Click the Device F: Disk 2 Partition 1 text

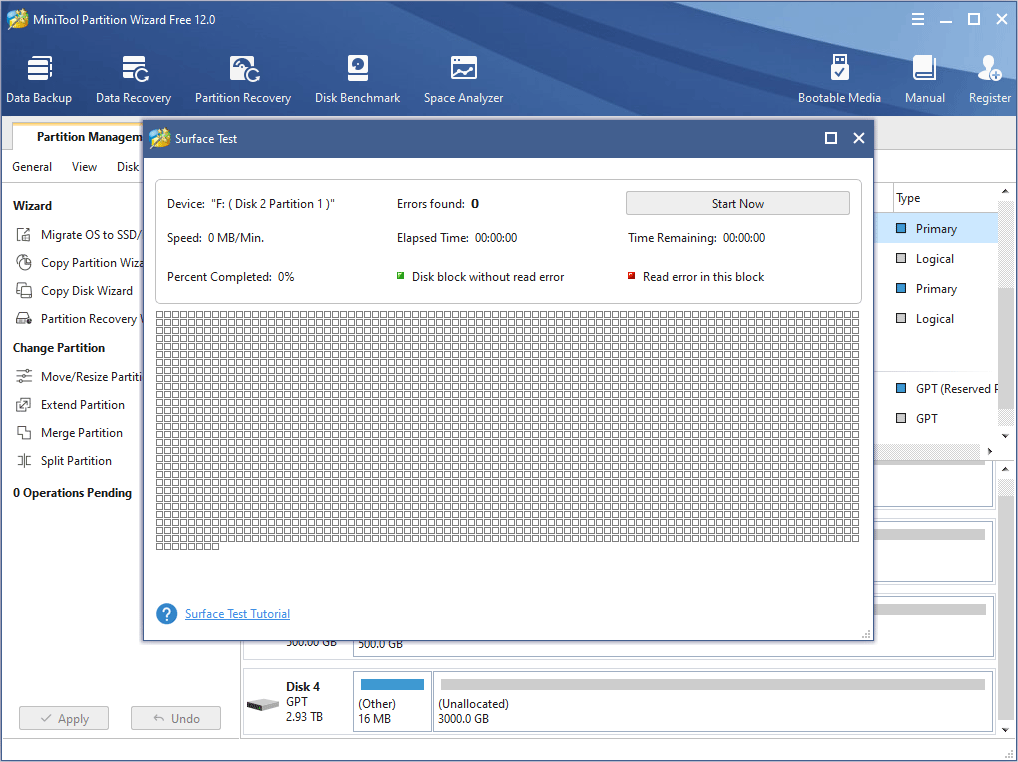[x=251, y=204]
